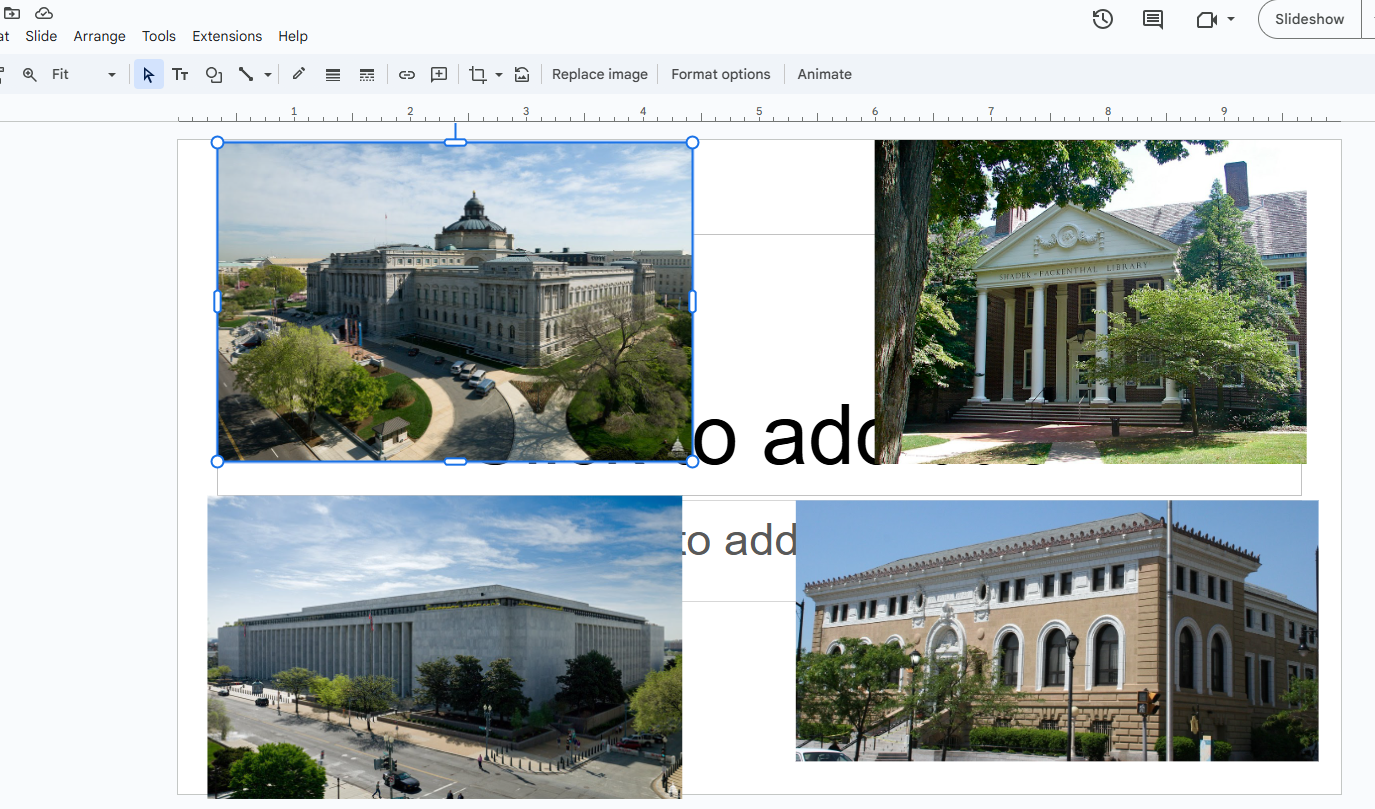Open Format options for the image
The width and height of the screenshot is (1375, 809).
721,74
